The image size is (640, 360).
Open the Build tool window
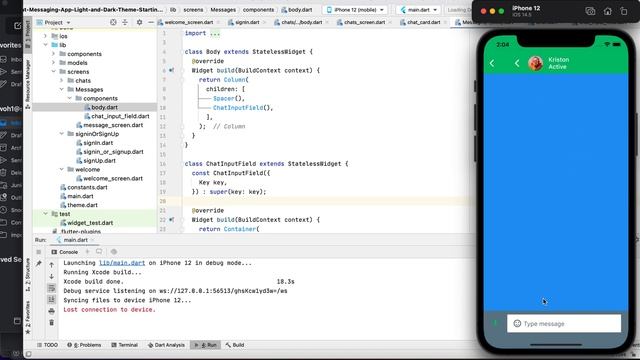(x=235, y=345)
